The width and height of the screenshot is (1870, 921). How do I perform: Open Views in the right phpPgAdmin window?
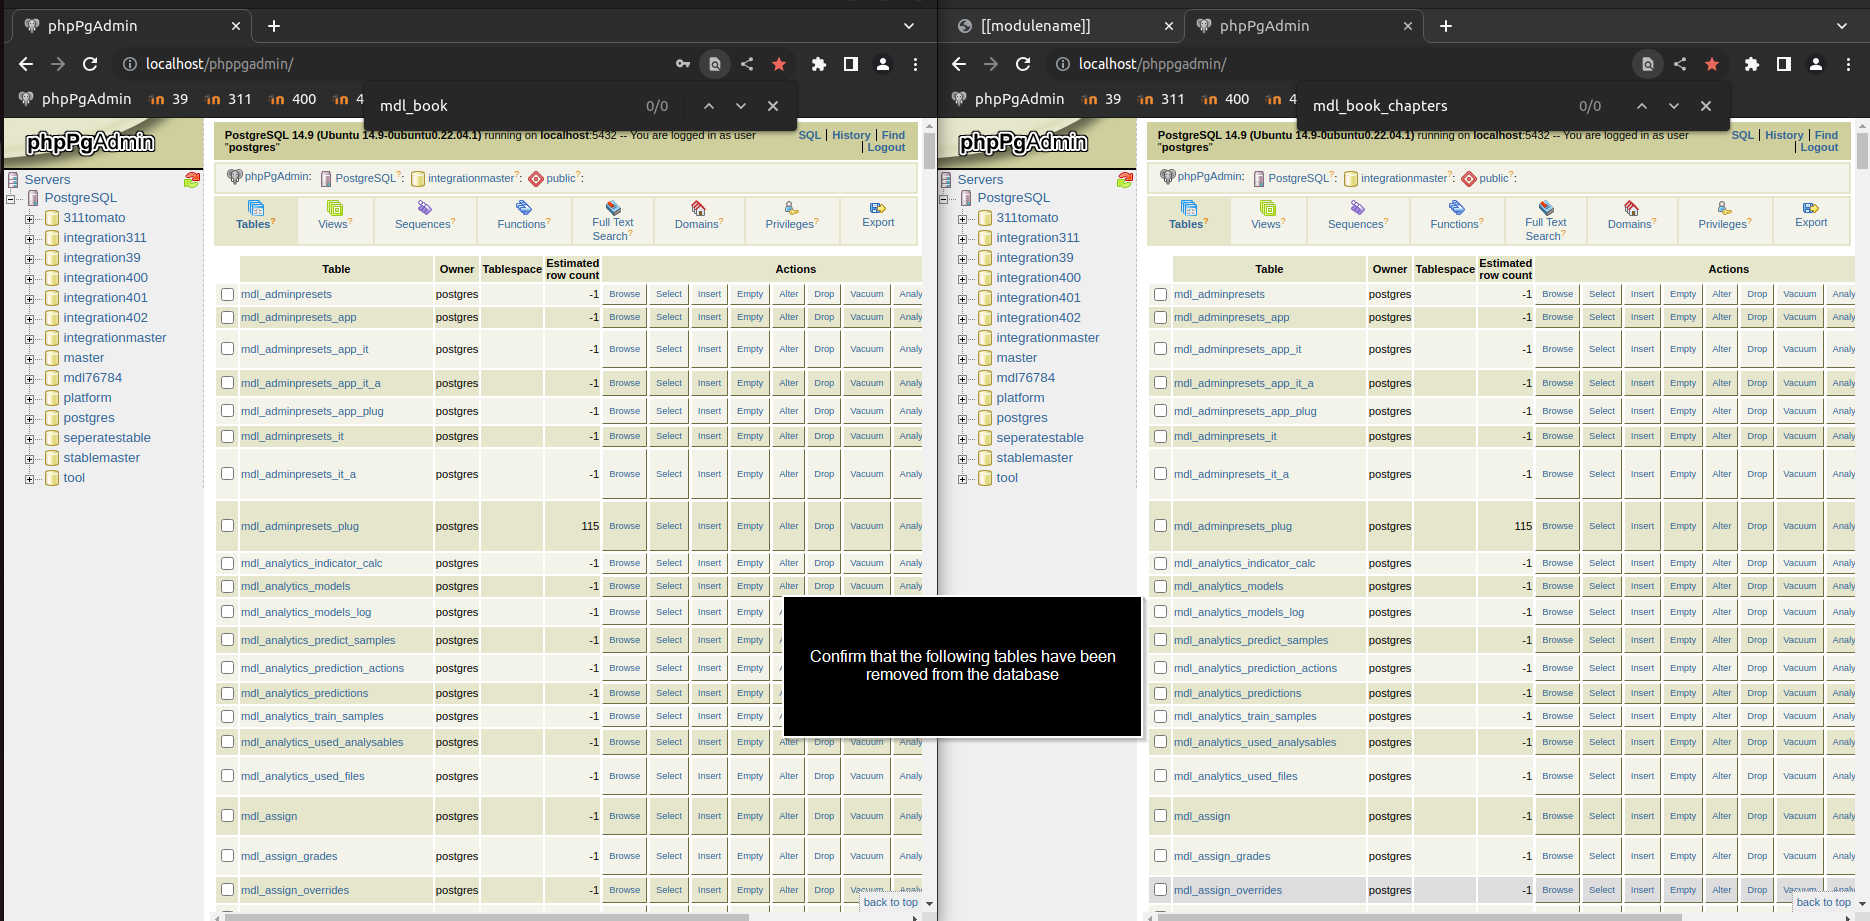click(x=1268, y=215)
